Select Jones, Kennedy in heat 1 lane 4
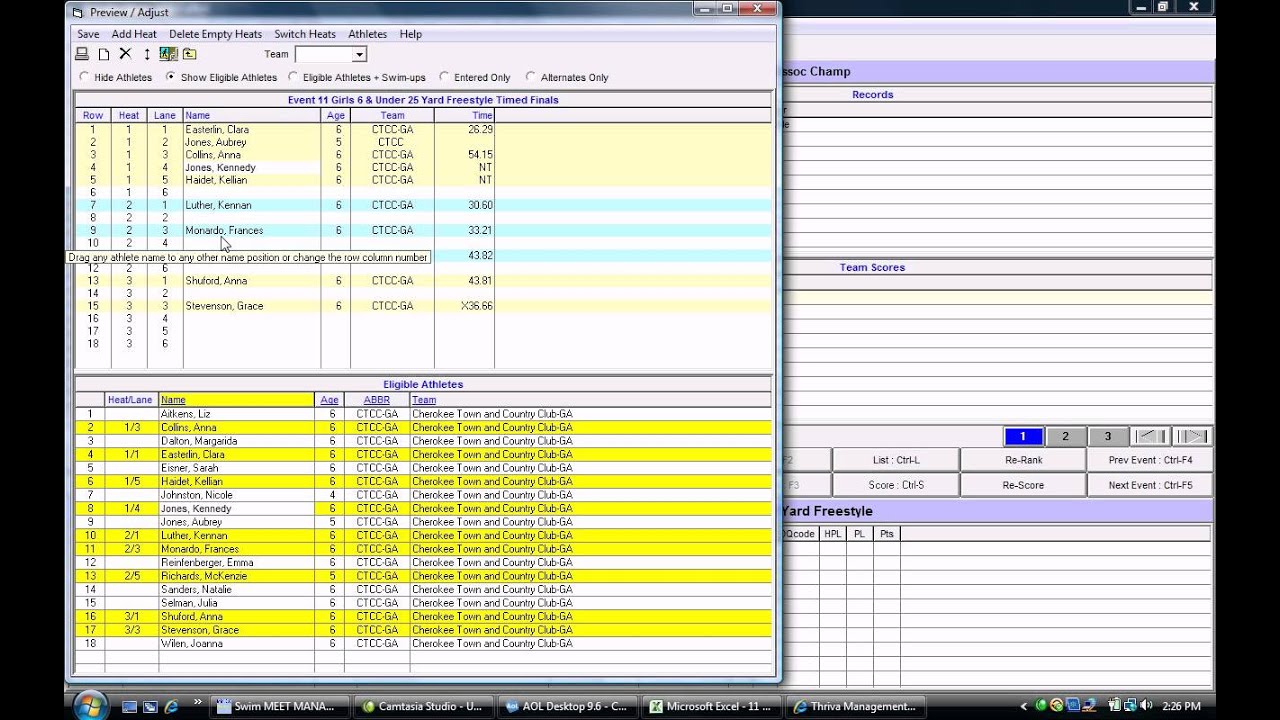This screenshot has height=720, width=1280. (x=220, y=167)
